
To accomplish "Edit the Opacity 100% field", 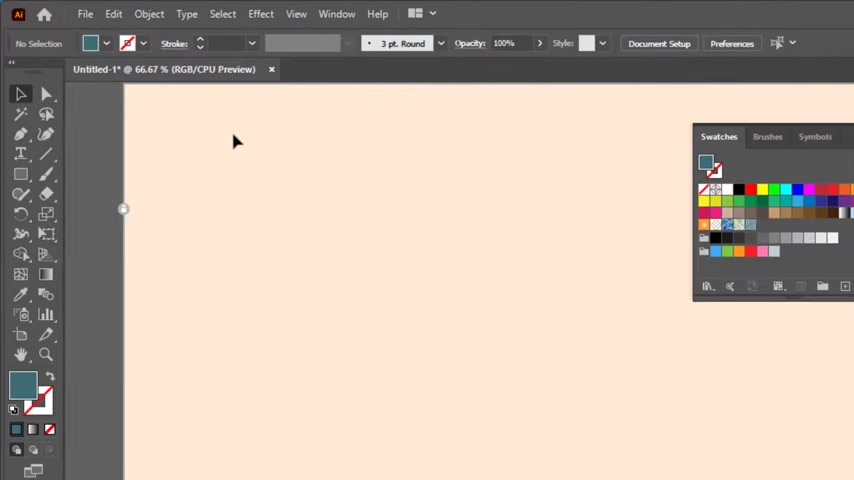I will point(510,43).
